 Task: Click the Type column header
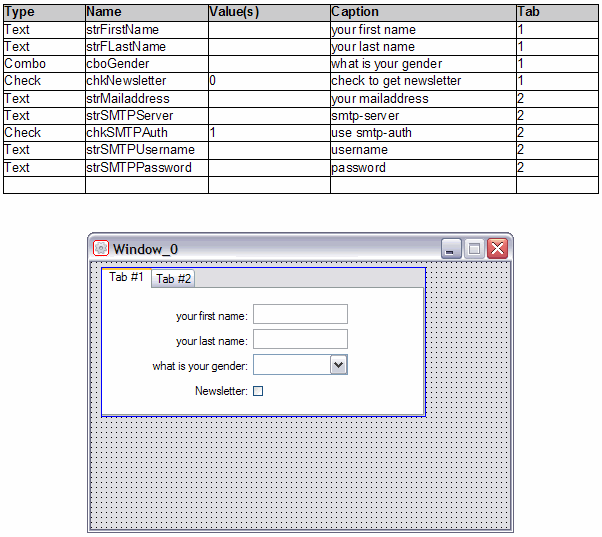44,12
